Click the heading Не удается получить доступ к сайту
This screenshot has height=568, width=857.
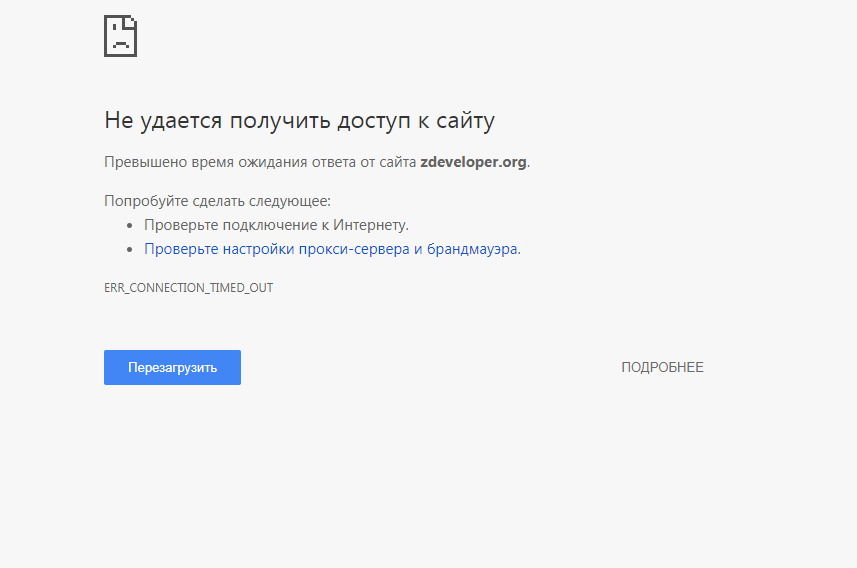pos(299,121)
